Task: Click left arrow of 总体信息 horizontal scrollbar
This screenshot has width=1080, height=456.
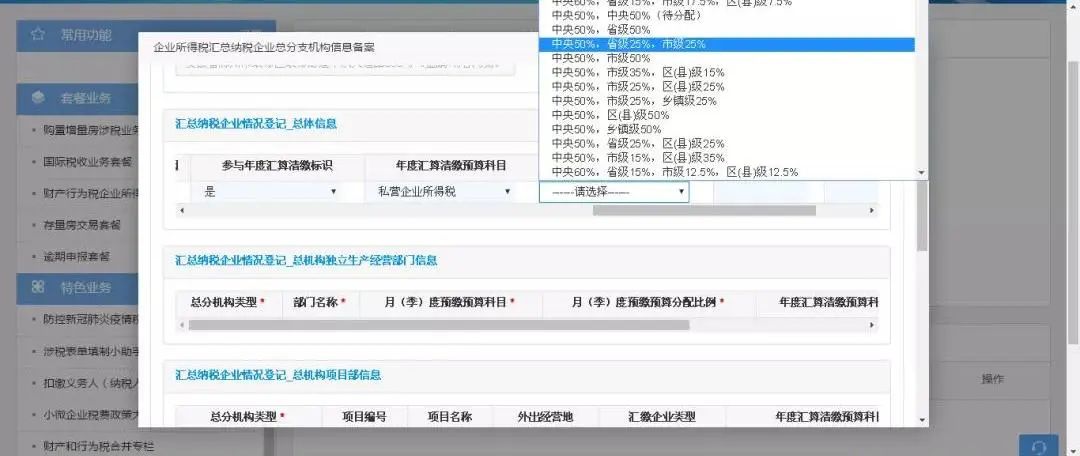Action: (x=182, y=210)
